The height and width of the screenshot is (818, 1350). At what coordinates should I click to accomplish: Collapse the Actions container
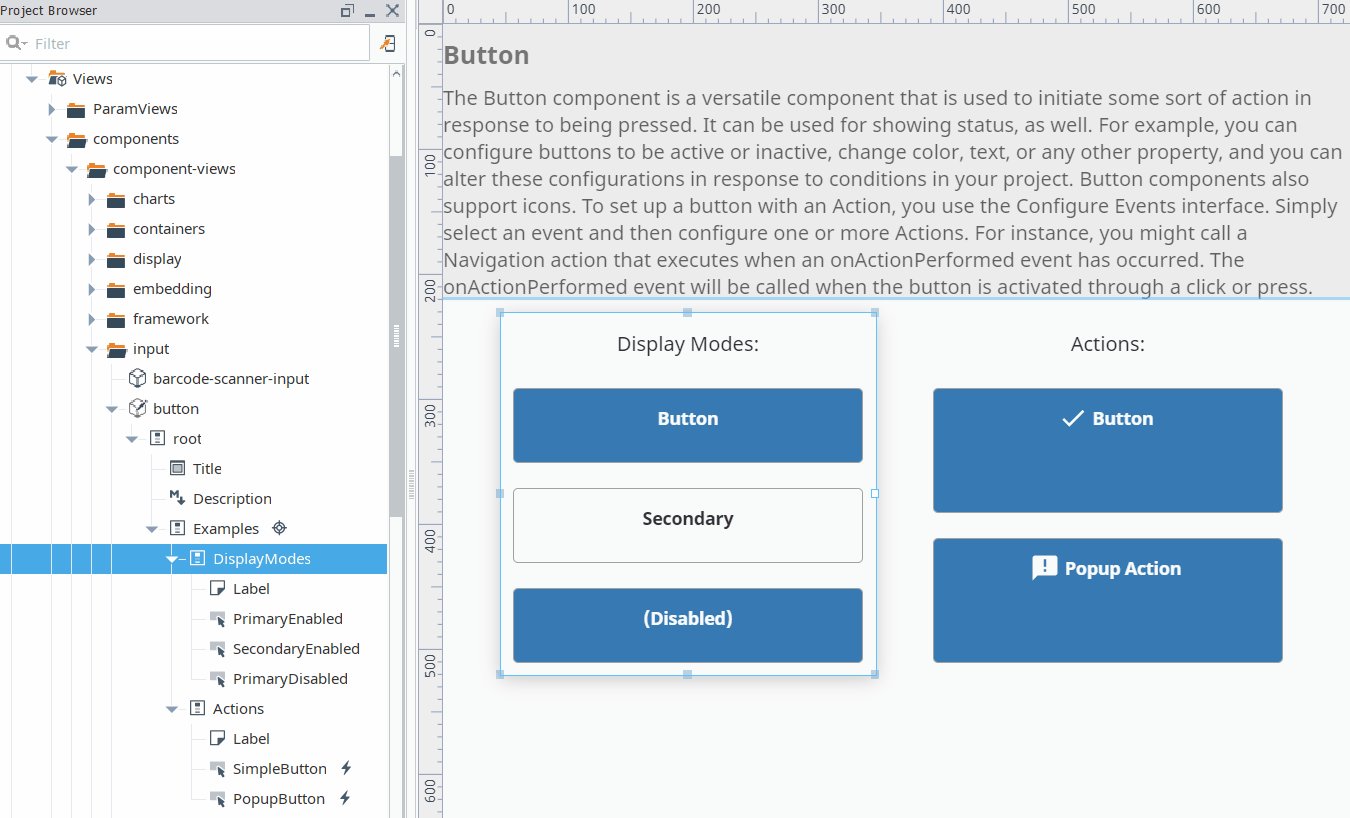pos(172,708)
